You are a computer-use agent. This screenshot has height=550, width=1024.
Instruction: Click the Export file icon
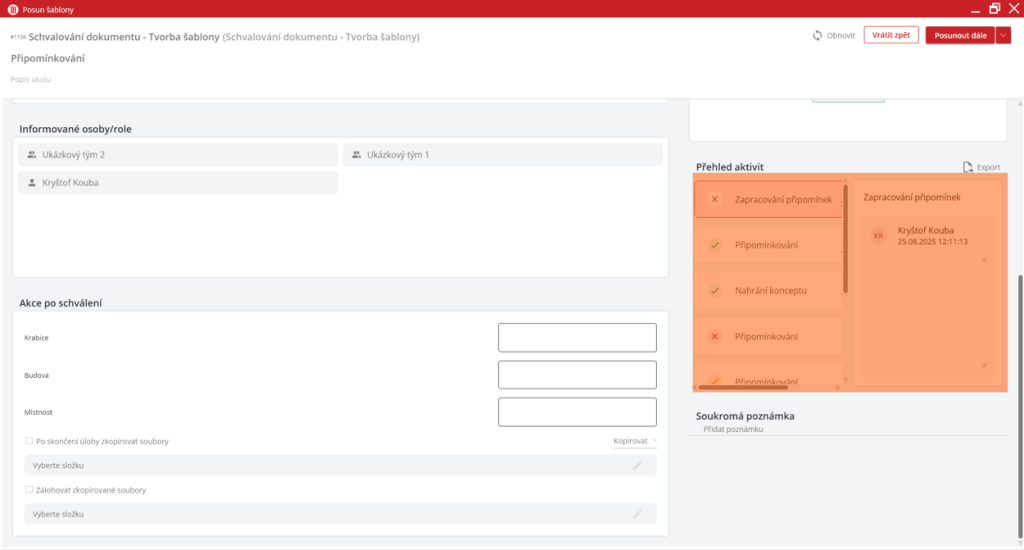[967, 167]
